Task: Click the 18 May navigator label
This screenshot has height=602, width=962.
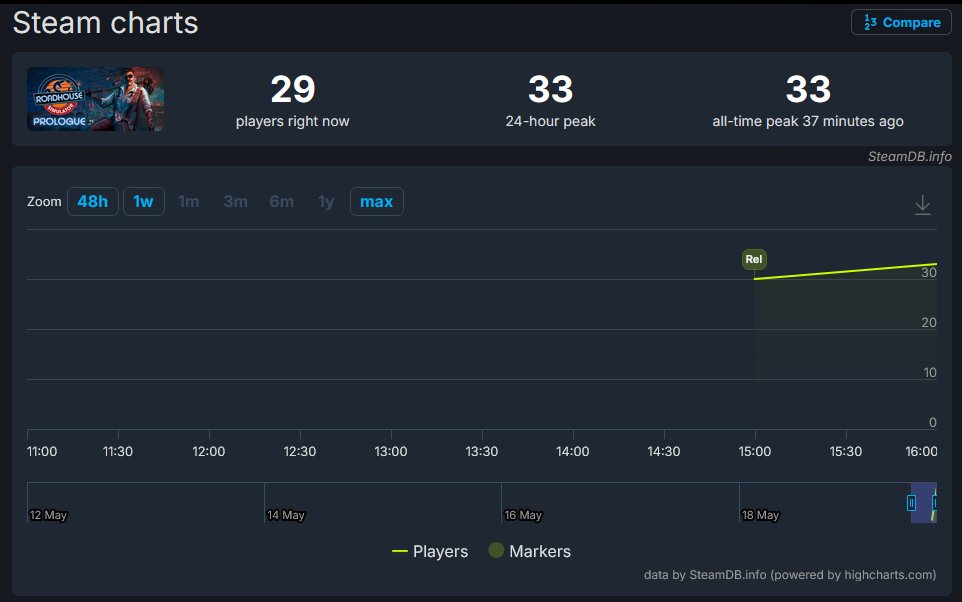Action: (761, 515)
